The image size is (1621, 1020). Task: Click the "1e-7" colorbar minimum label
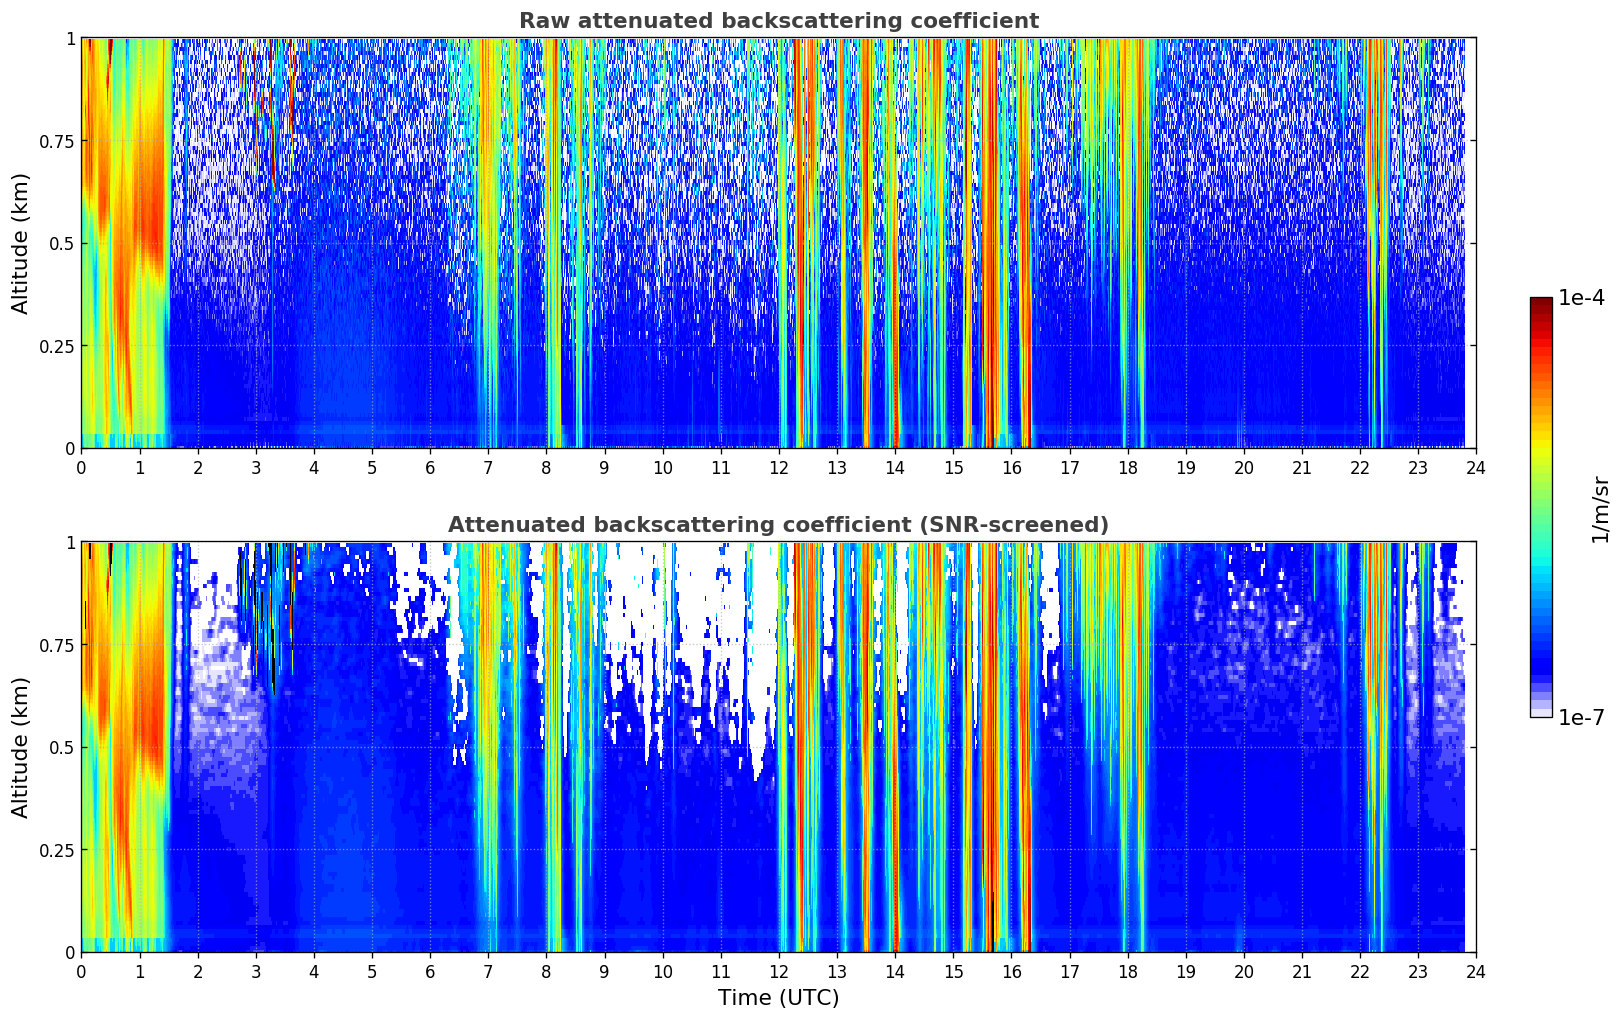click(x=1582, y=717)
